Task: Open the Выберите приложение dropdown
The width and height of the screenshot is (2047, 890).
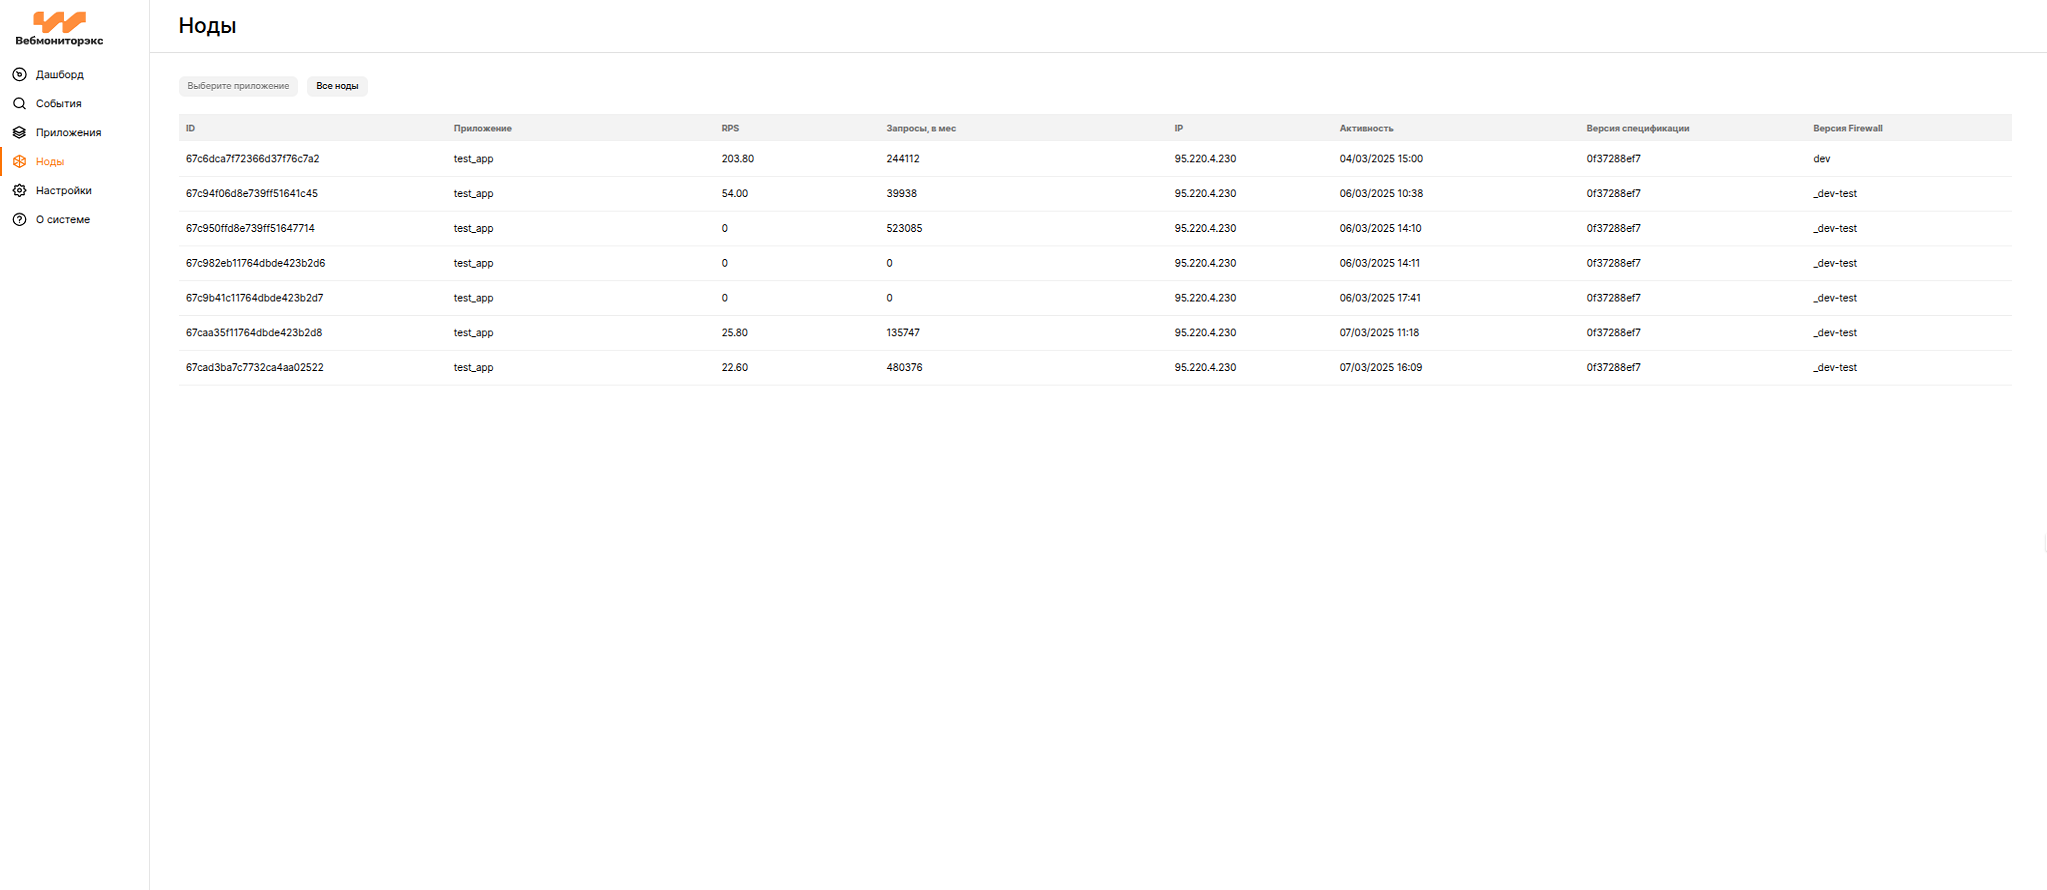Action: pyautogui.click(x=238, y=86)
